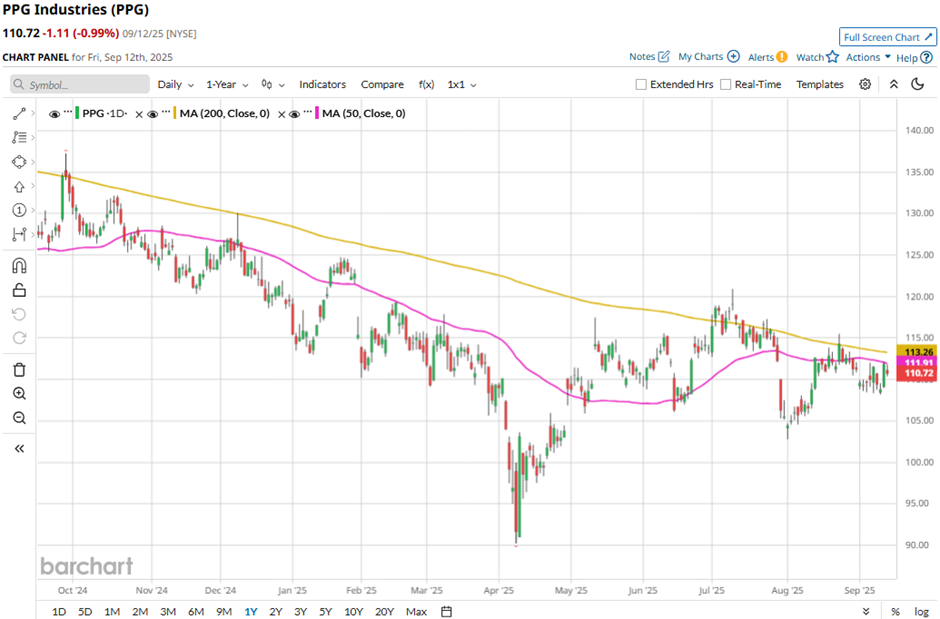Pick the arrow marker tool
The image size is (940, 619).
[19, 186]
